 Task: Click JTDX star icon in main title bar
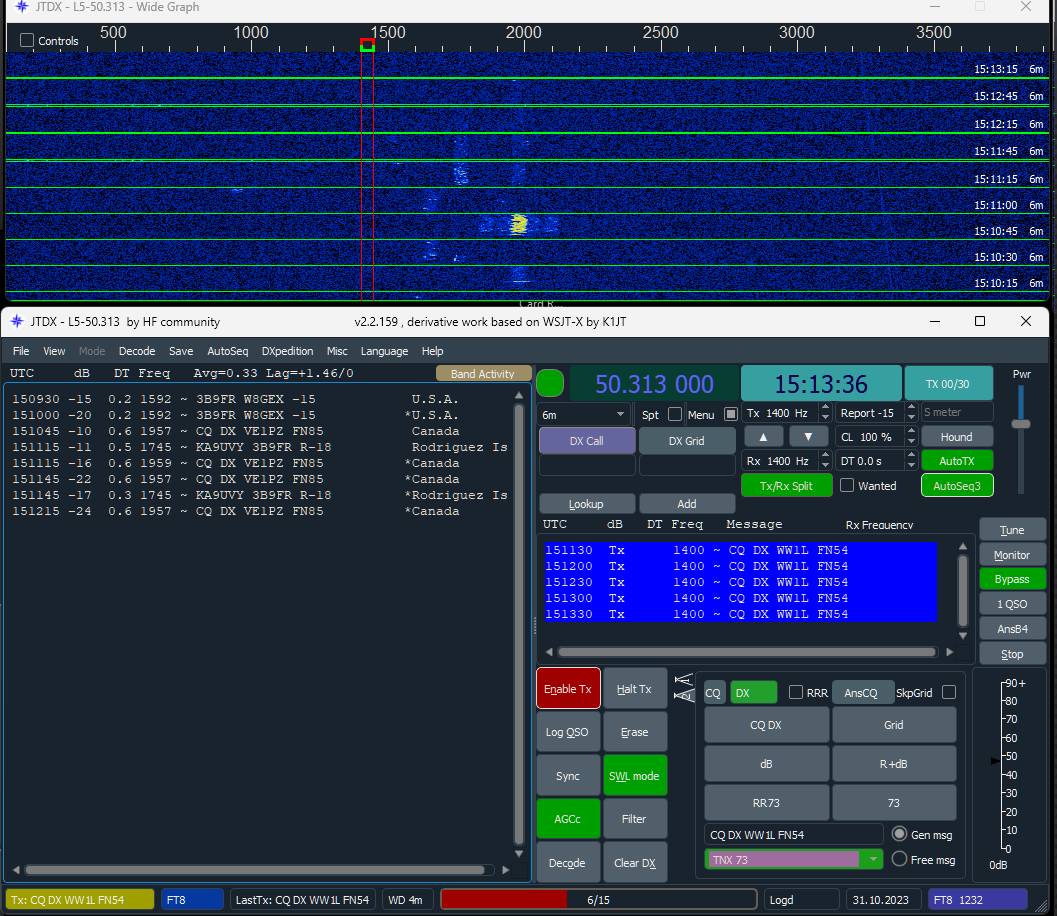pos(17,322)
